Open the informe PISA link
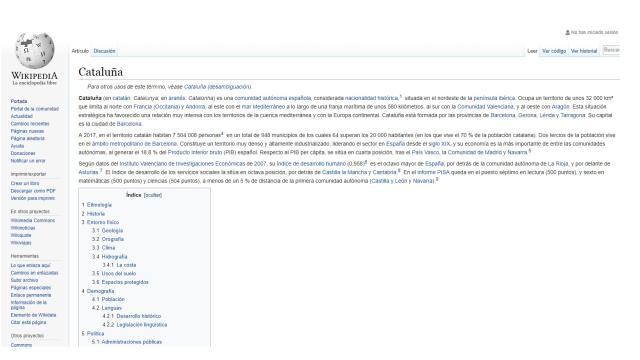Image resolution: width=640 pixels, height=360 pixels. pyautogui.click(x=433, y=172)
